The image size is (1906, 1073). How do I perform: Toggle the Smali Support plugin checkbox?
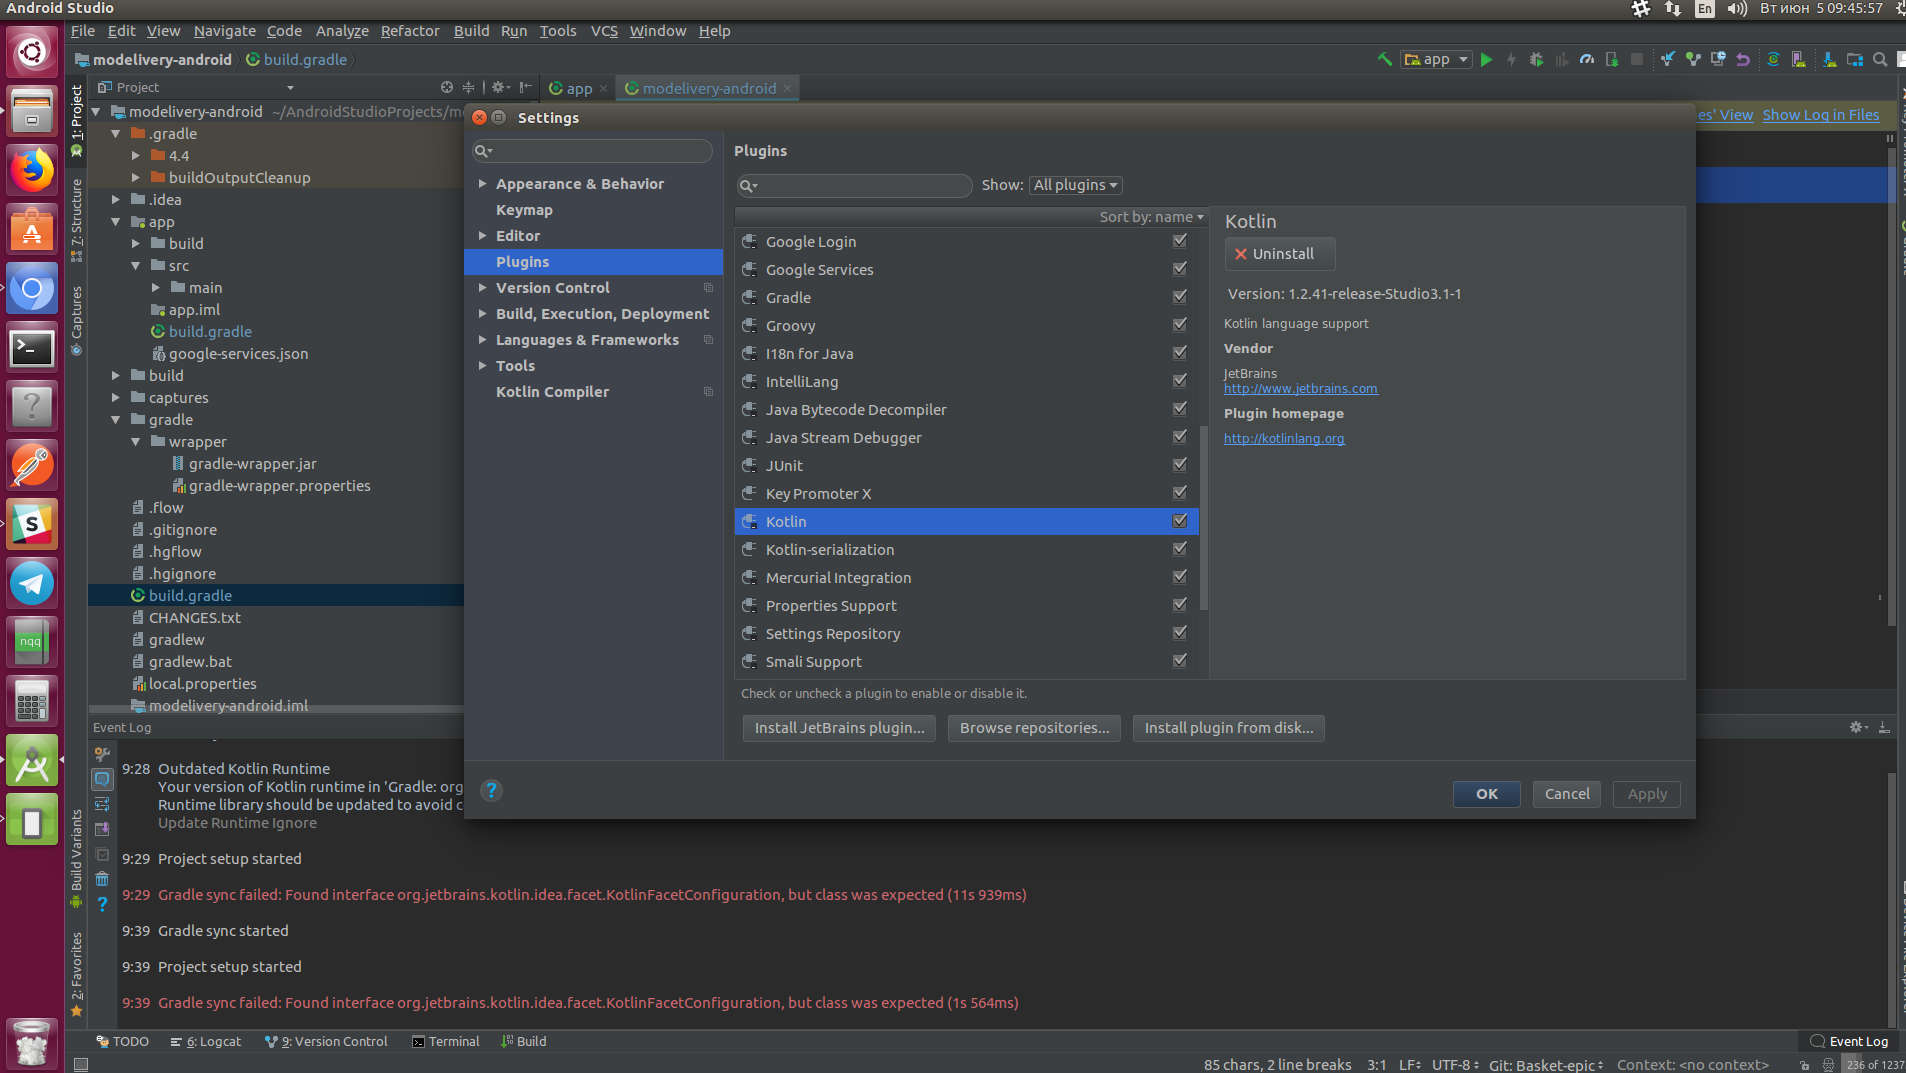point(1180,661)
